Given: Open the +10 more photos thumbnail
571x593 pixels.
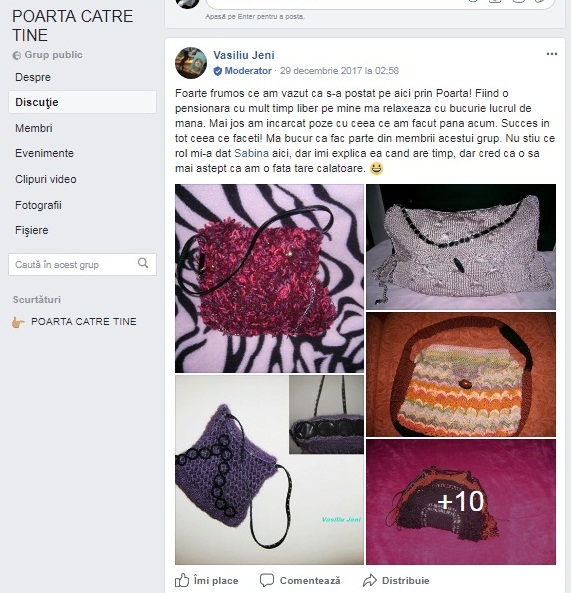Looking at the screenshot, I should 461,502.
